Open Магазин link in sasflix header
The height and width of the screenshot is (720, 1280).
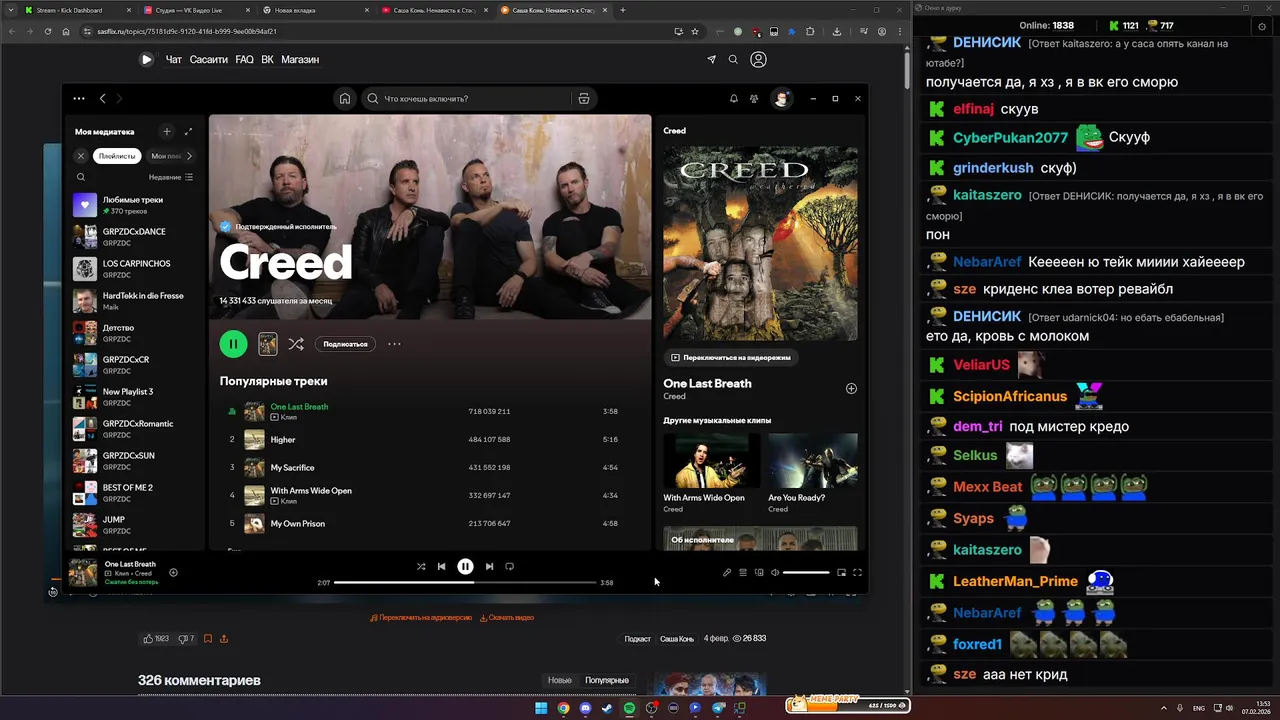(x=300, y=59)
